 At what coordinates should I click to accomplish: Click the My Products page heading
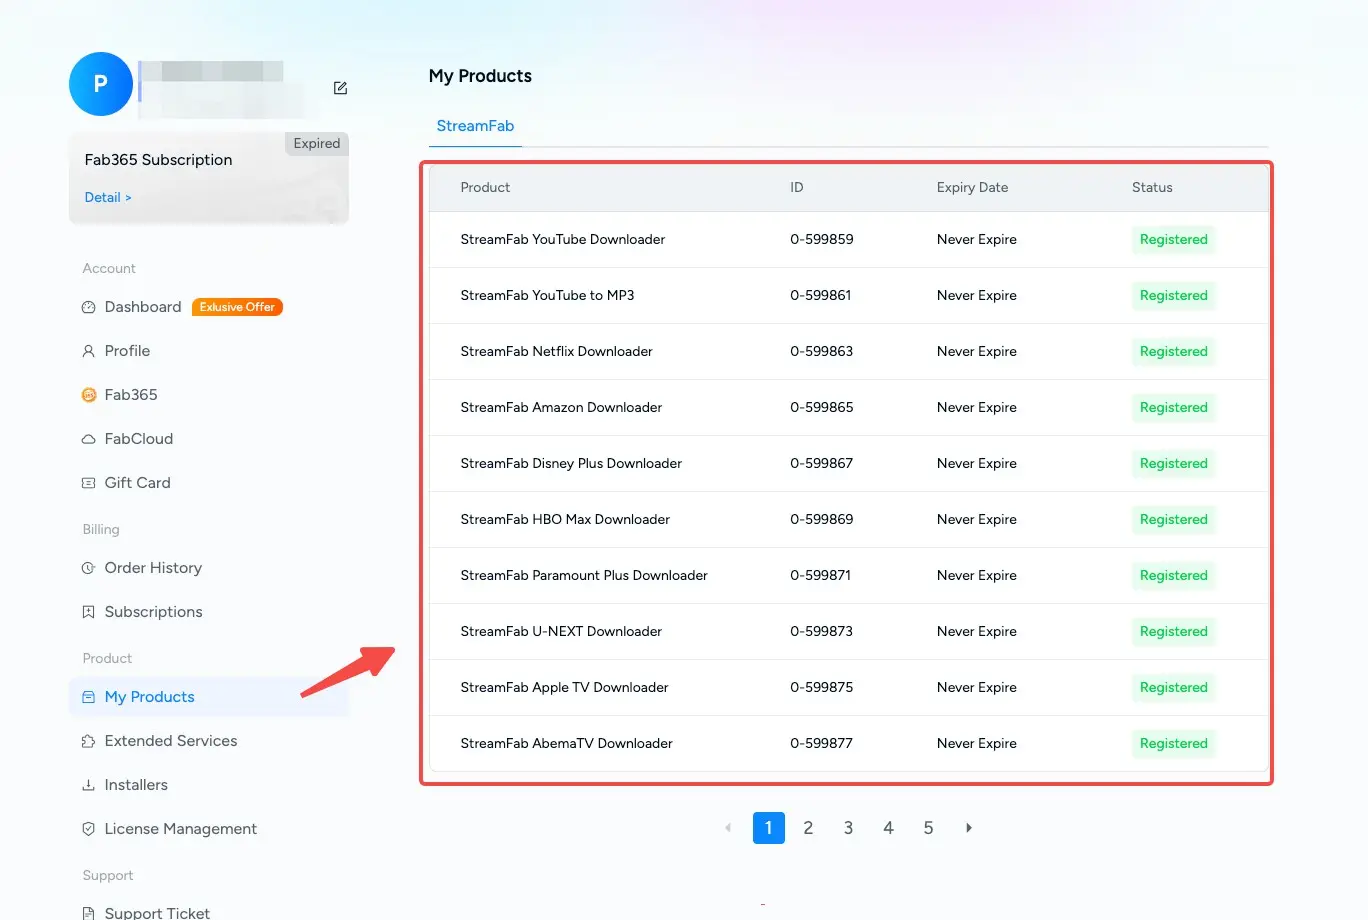[480, 76]
